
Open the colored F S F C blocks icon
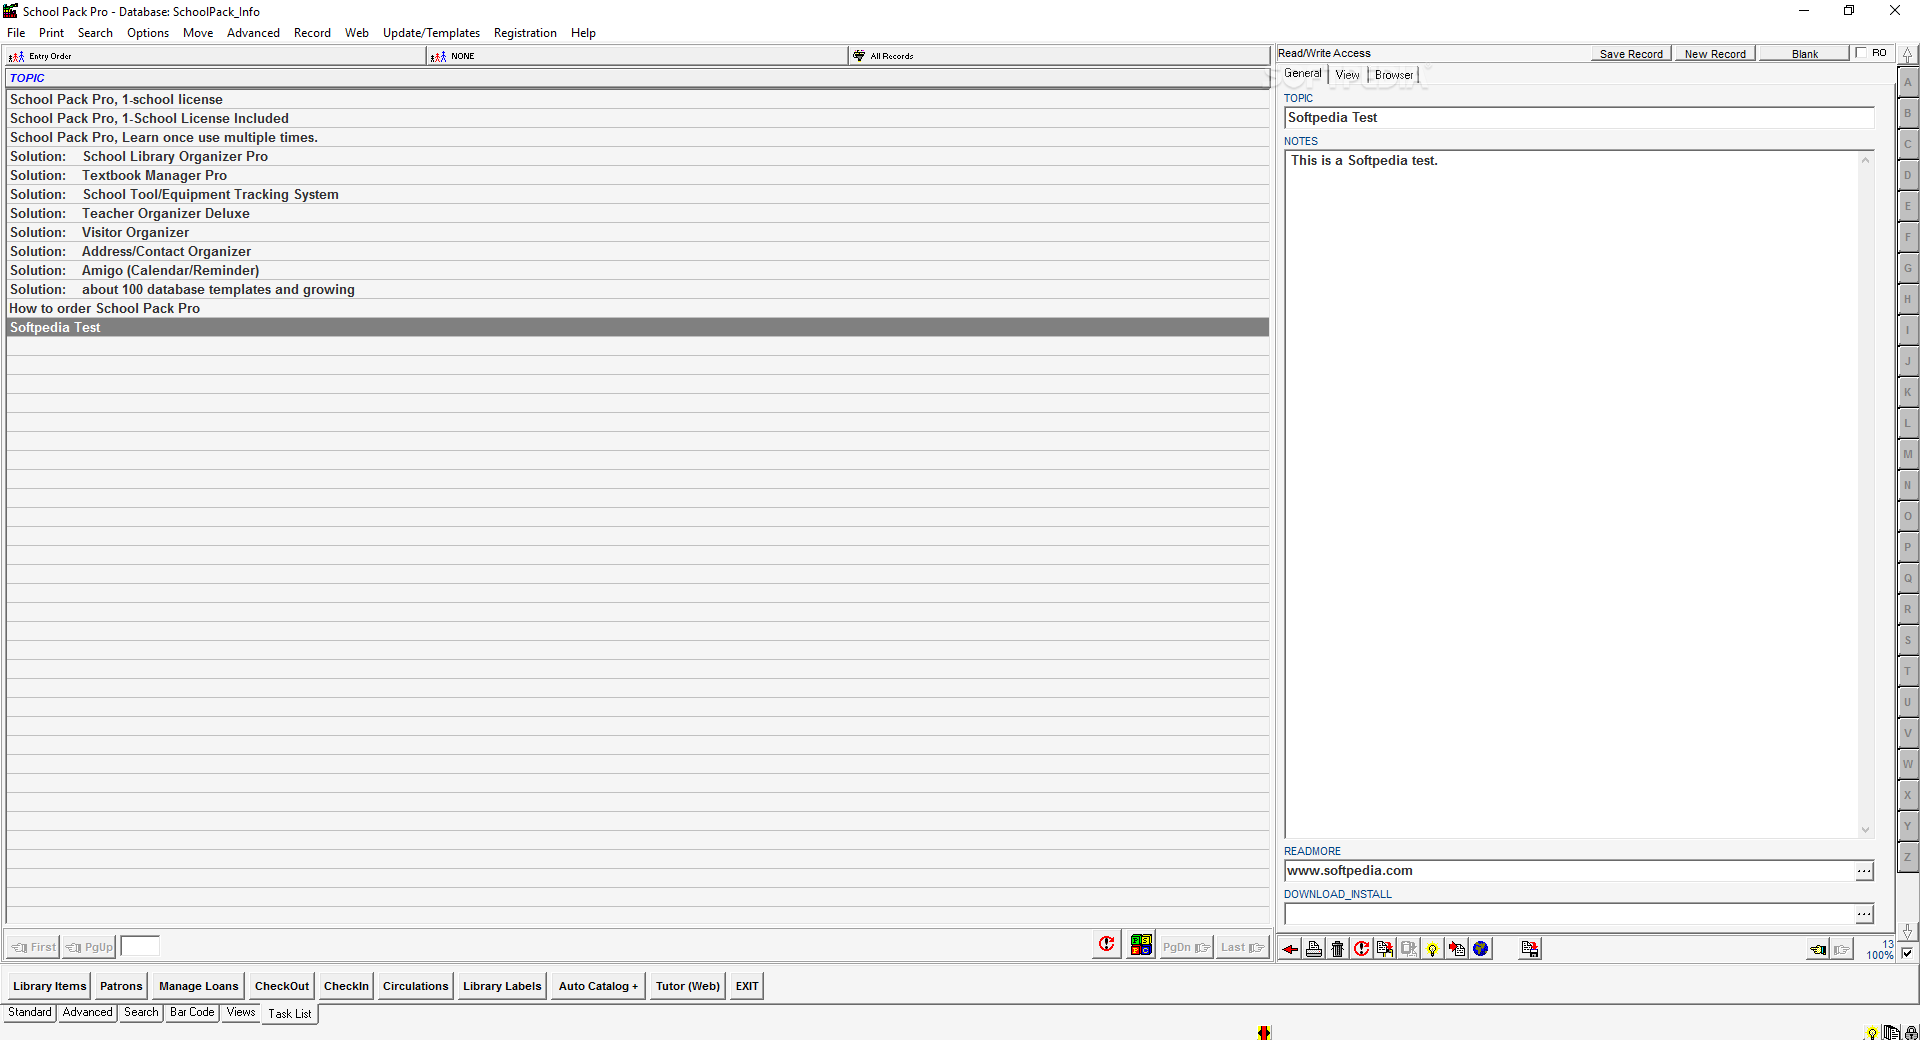[x=1141, y=945]
